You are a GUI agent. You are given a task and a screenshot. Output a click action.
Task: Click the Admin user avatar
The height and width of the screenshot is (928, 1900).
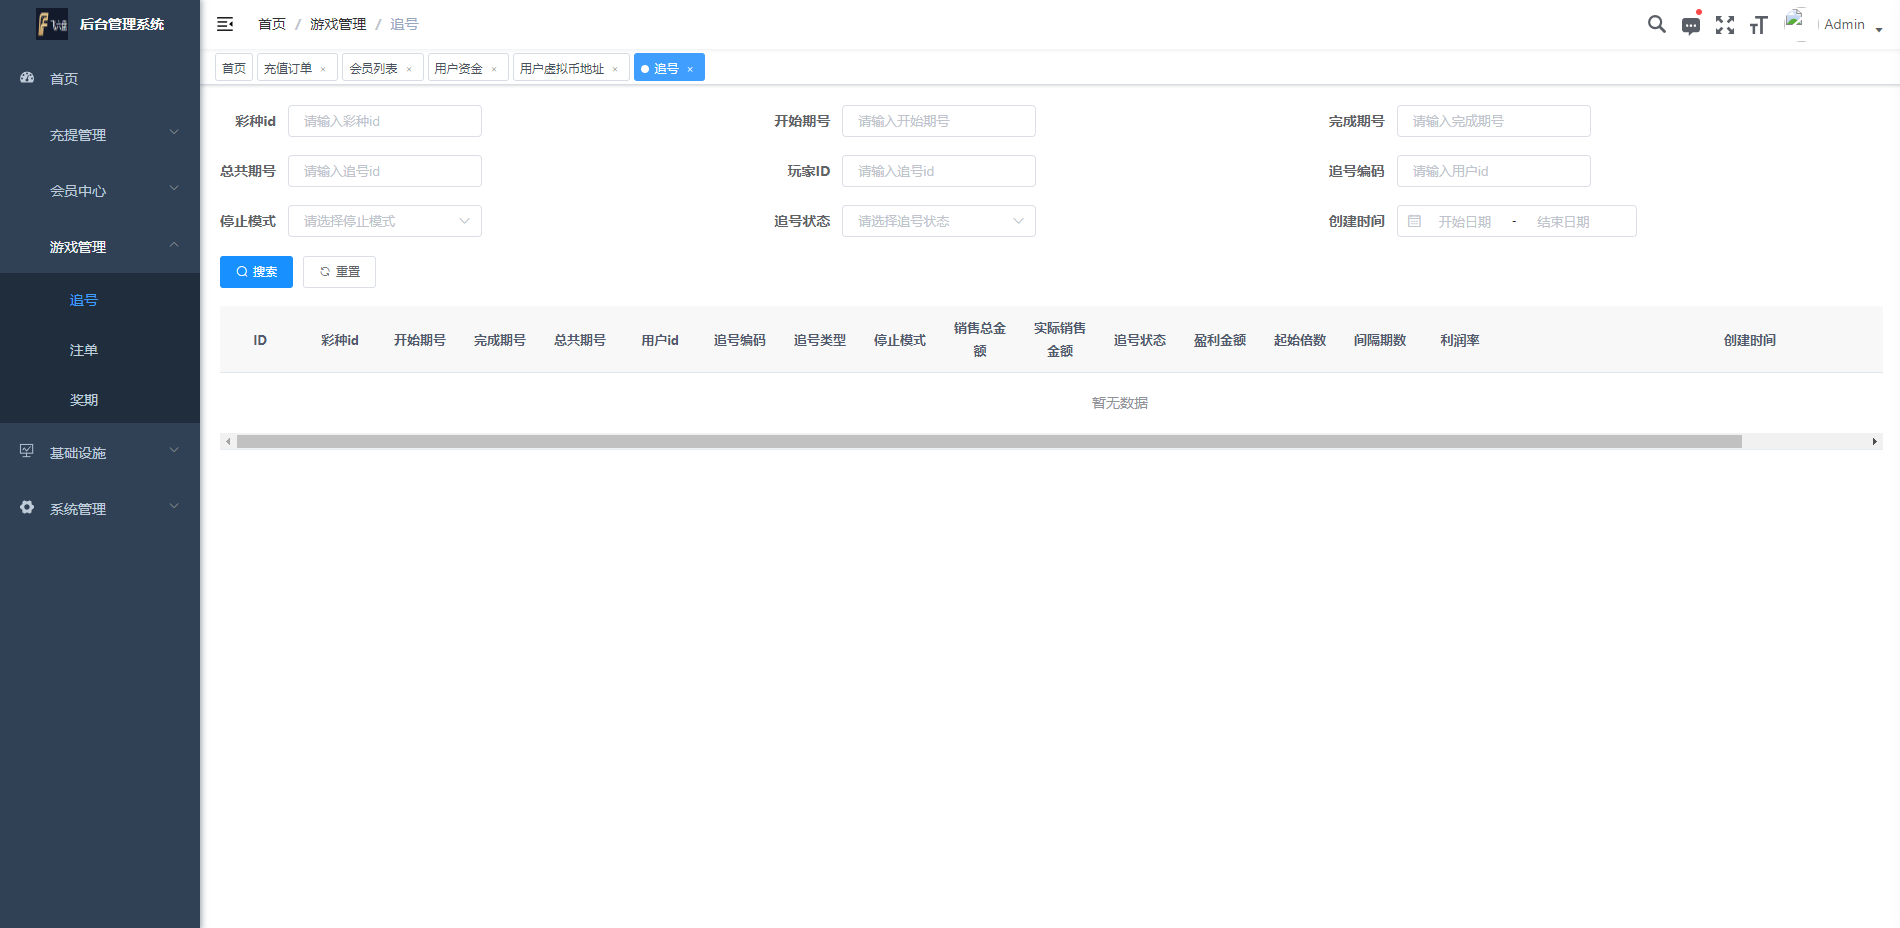pyautogui.click(x=1796, y=24)
